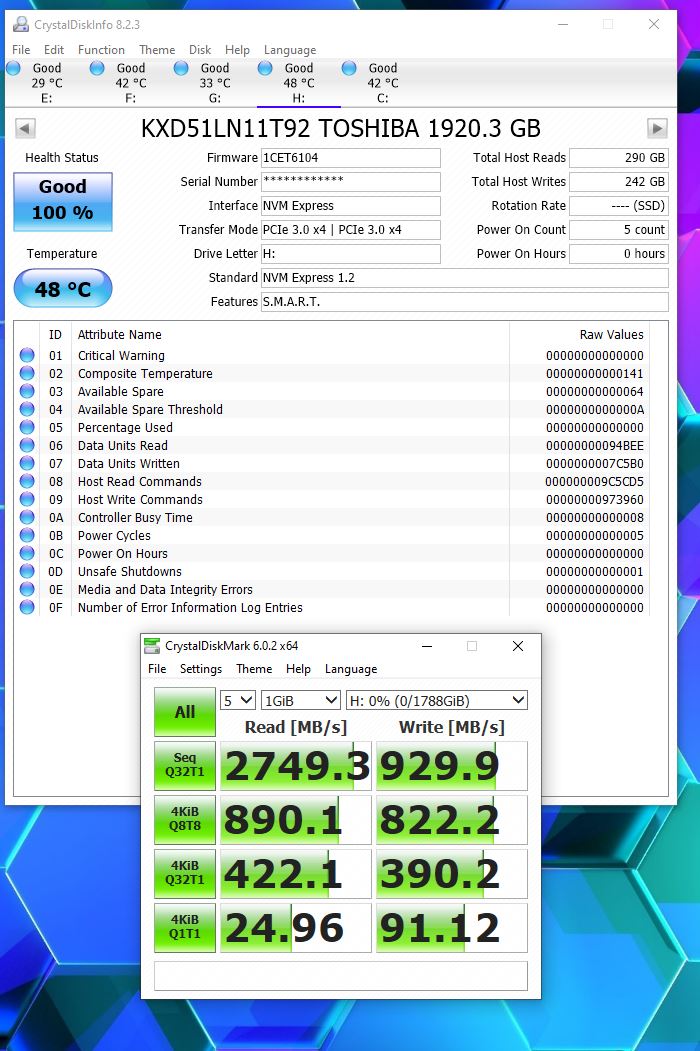
Task: Click status orb for Unsafe Shutdowns row
Action: tap(27, 571)
